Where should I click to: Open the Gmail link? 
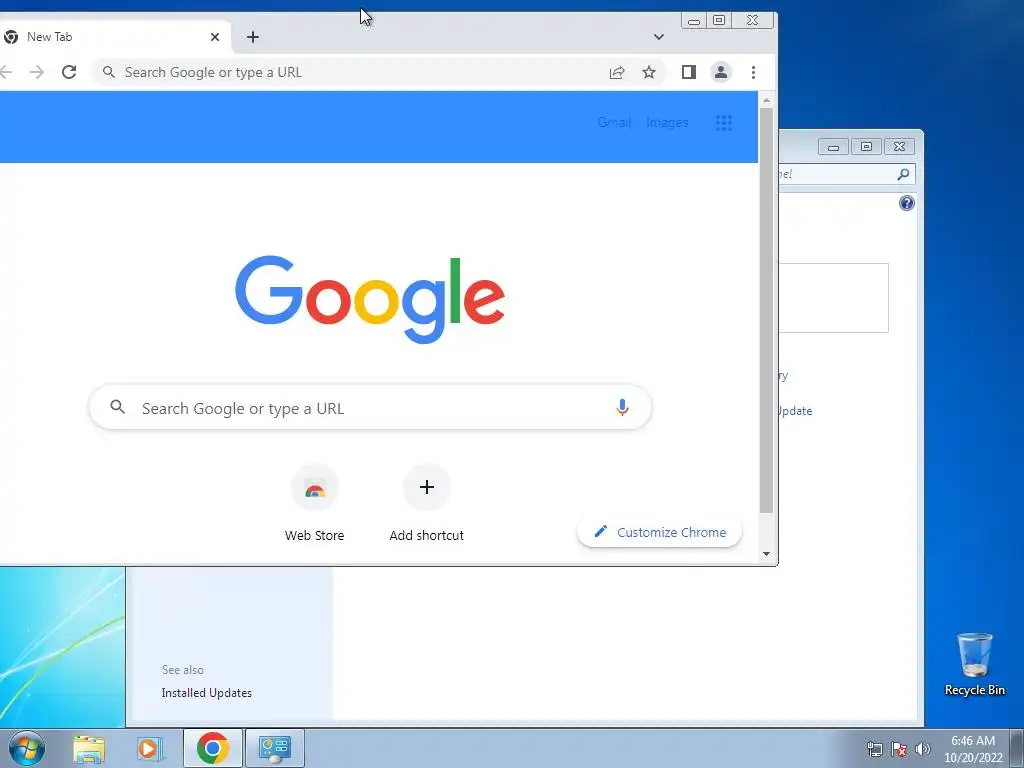[614, 122]
